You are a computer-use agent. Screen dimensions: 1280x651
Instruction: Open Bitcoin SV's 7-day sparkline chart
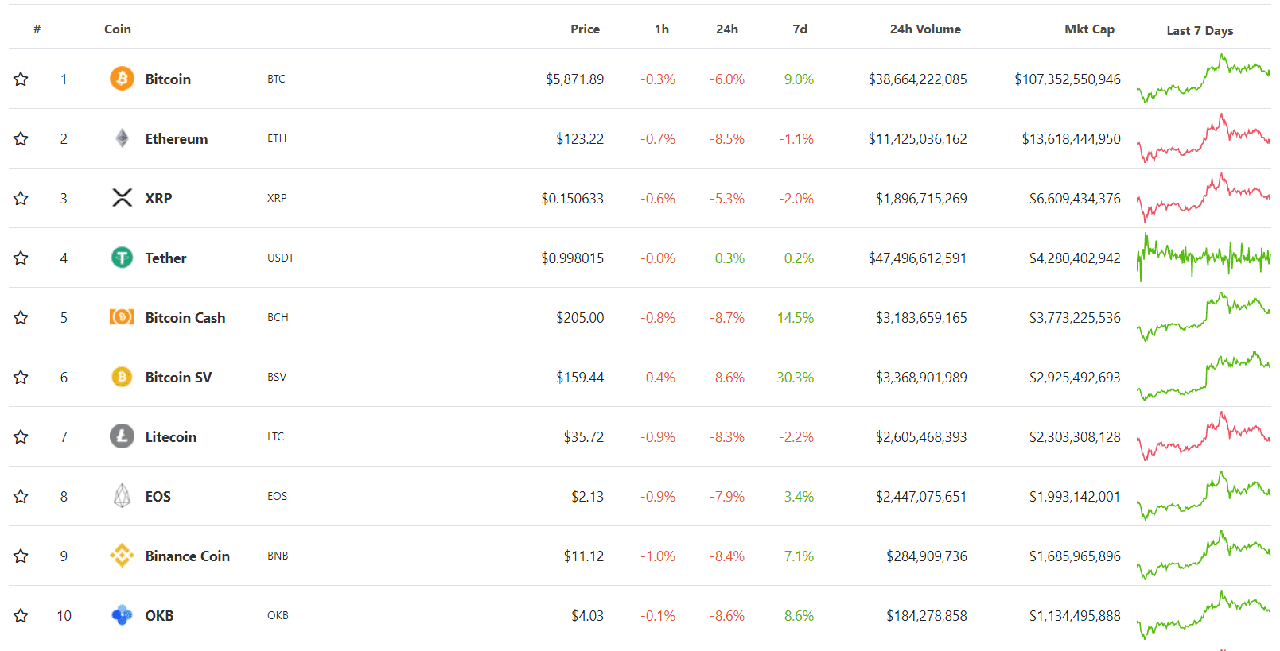[x=1203, y=376]
